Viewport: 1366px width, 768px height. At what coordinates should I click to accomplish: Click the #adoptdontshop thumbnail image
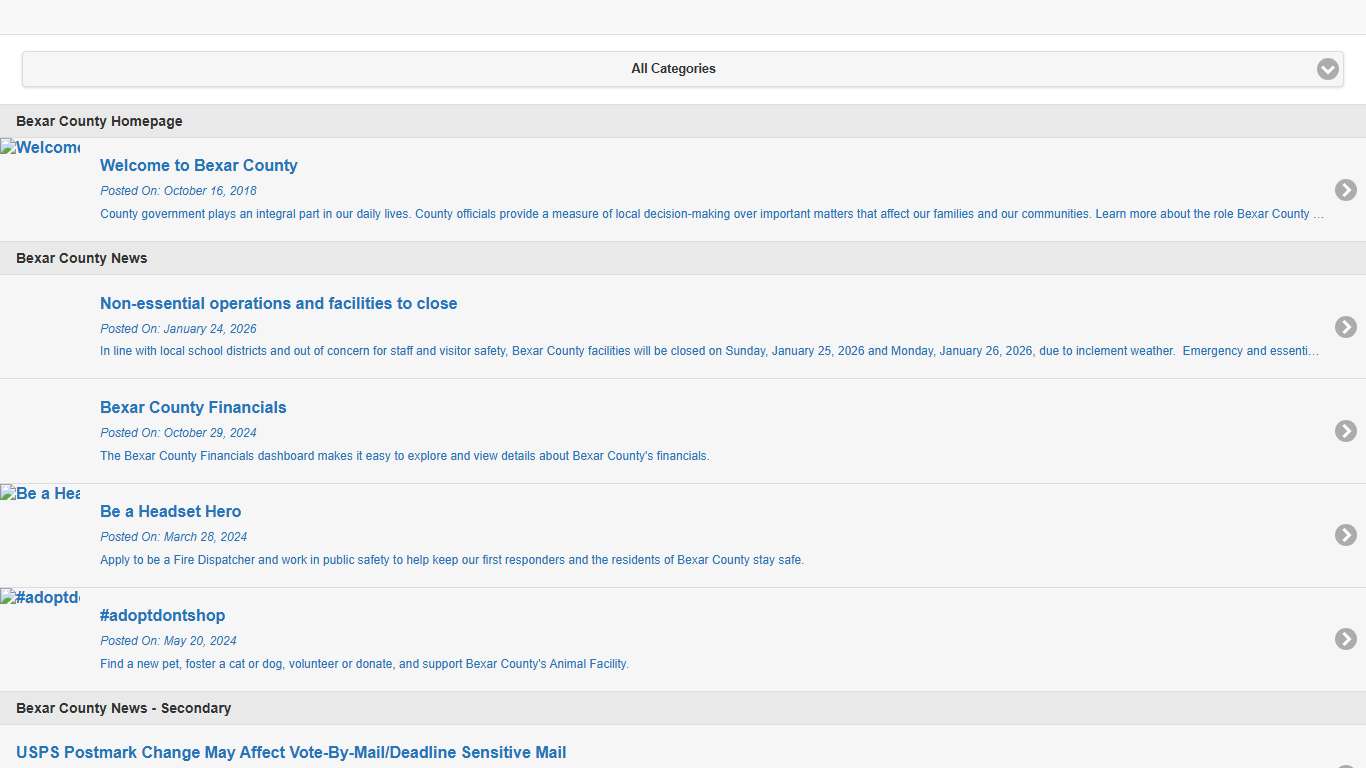40,598
